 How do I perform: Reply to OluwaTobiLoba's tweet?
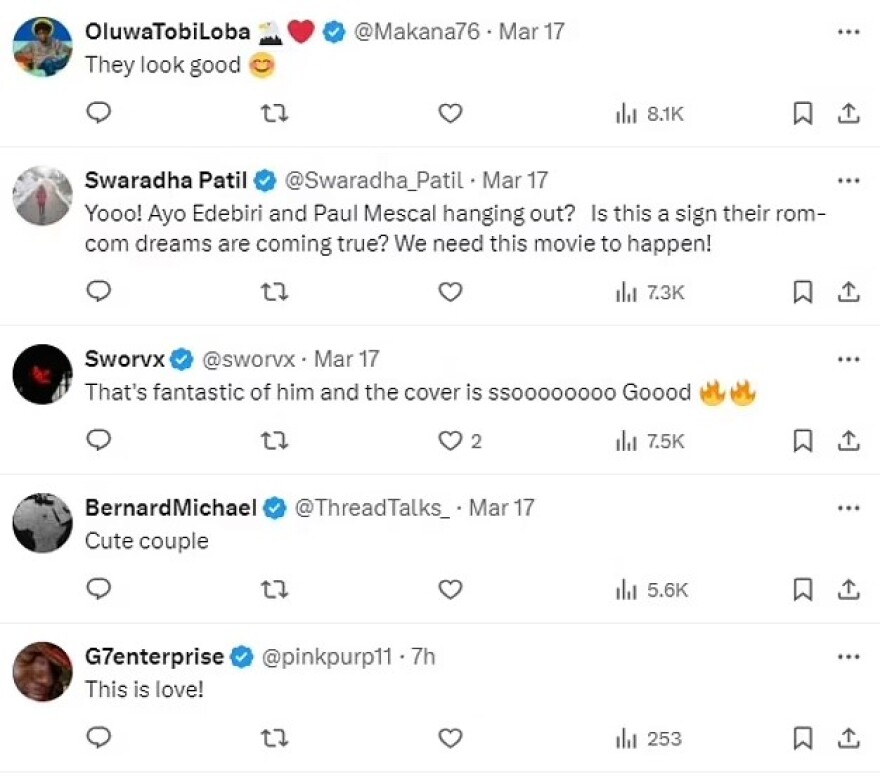tap(98, 114)
